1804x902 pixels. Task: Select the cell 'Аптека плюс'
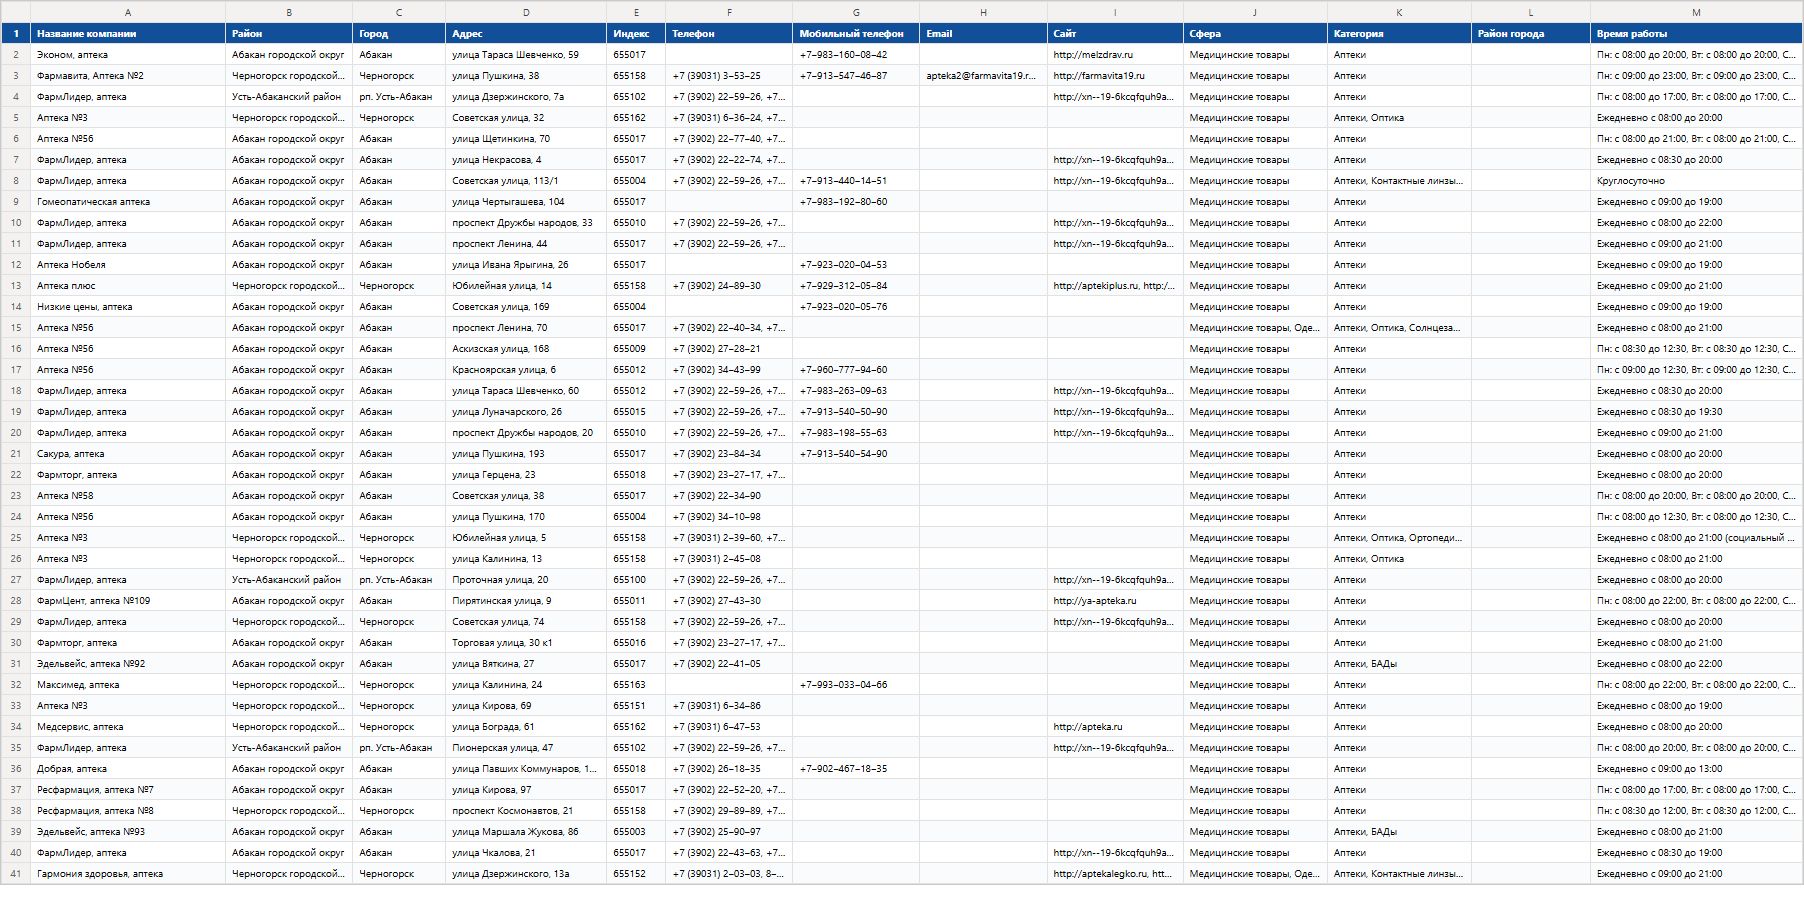[x=128, y=286]
